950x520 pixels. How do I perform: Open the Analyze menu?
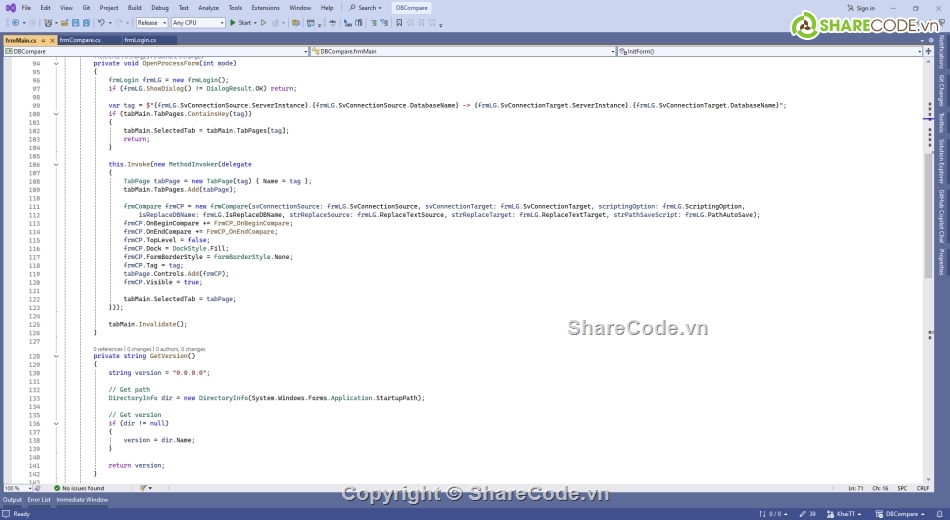[x=208, y=8]
